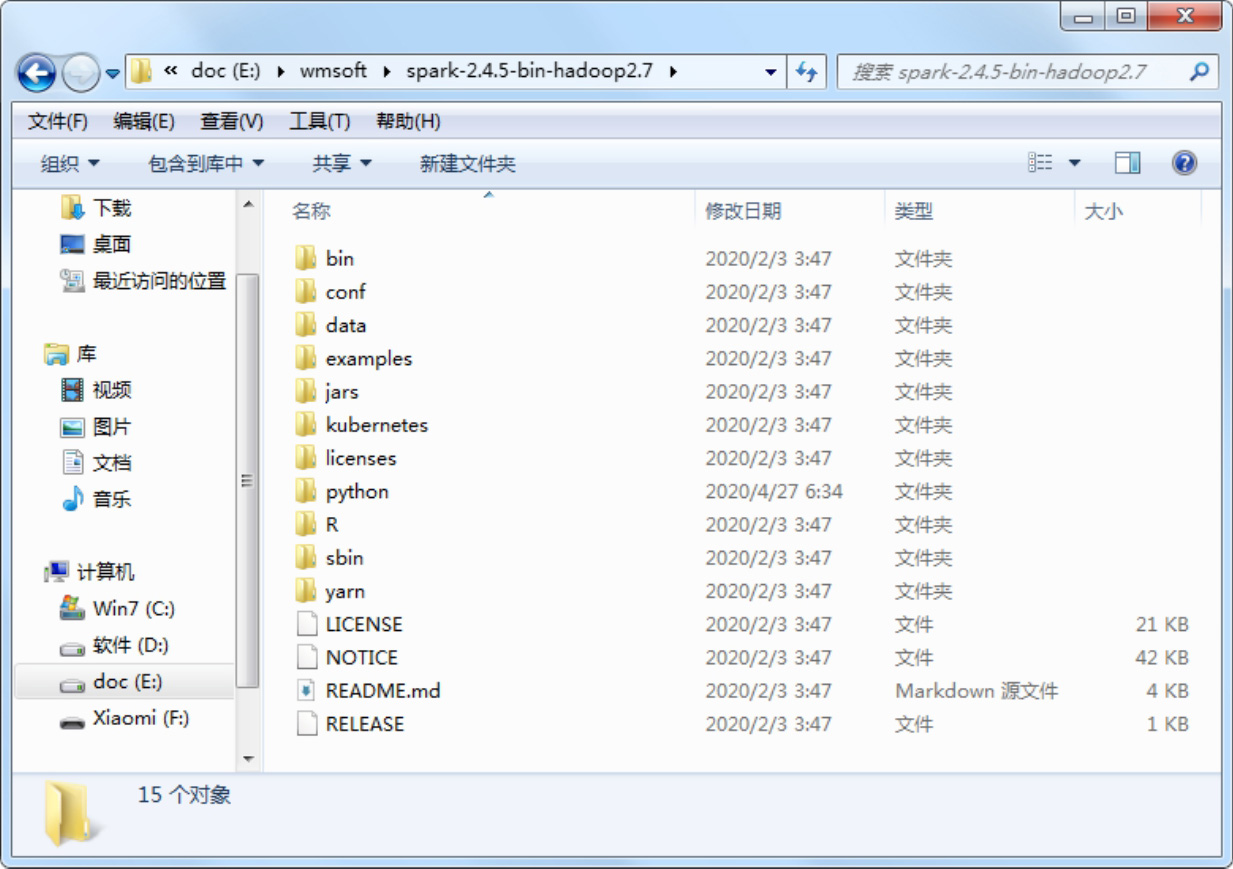Open the 帮助(H) menu

[408, 121]
